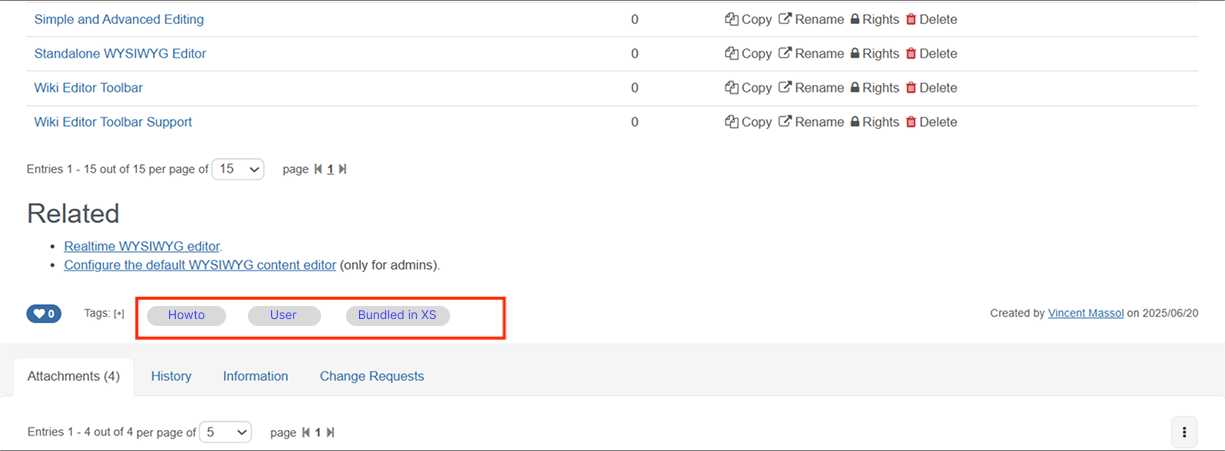Click the Bundled in XS tag
The height and width of the screenshot is (451, 1225).
(397, 315)
